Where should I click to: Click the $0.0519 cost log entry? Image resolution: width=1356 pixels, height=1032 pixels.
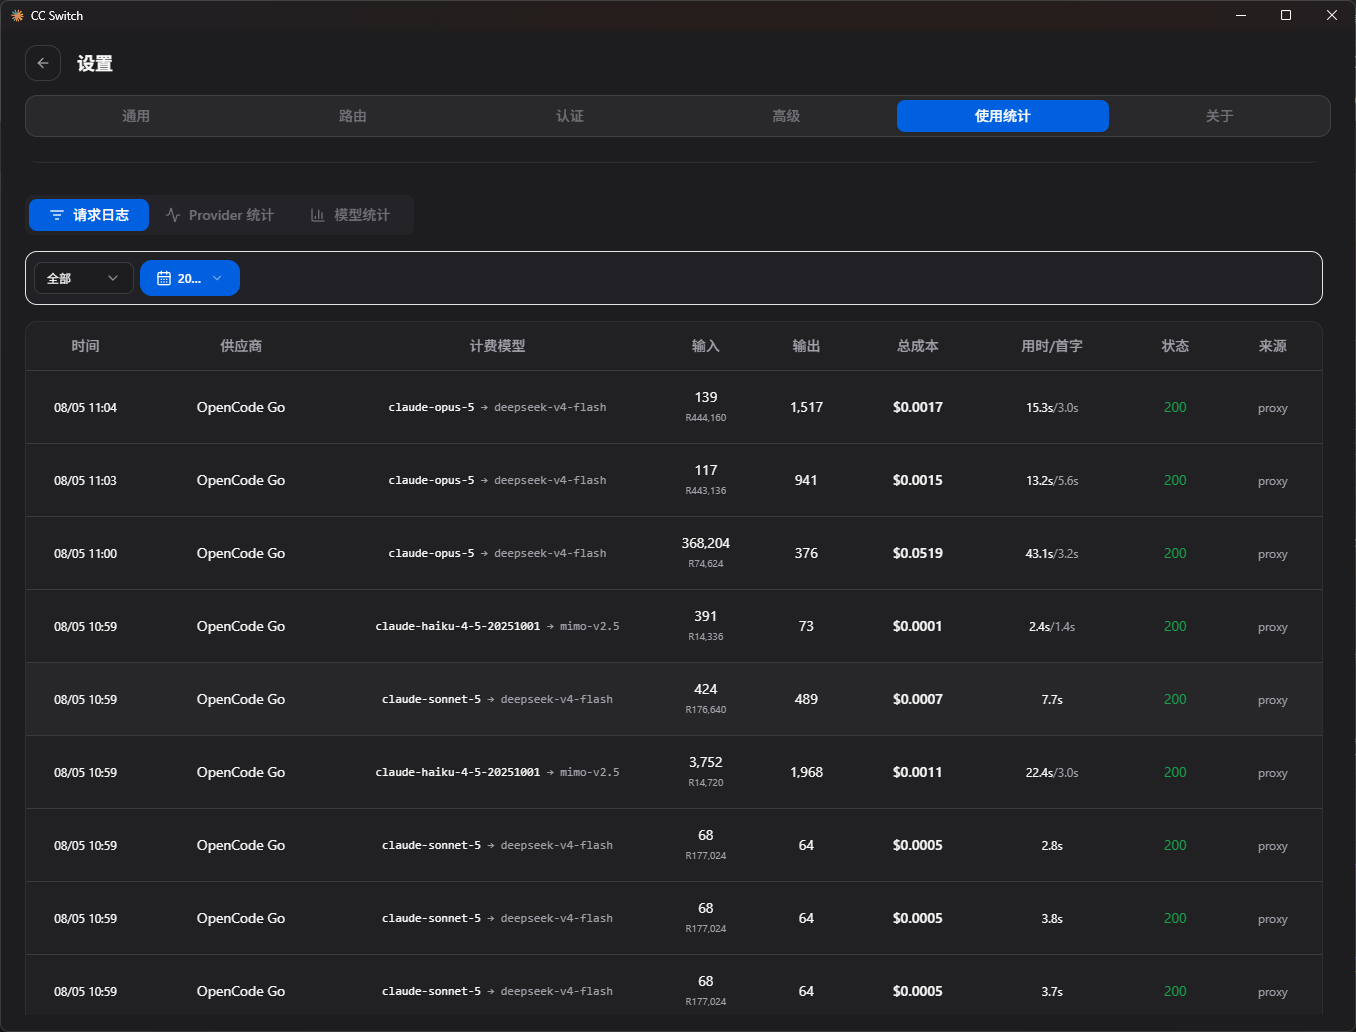coord(918,553)
